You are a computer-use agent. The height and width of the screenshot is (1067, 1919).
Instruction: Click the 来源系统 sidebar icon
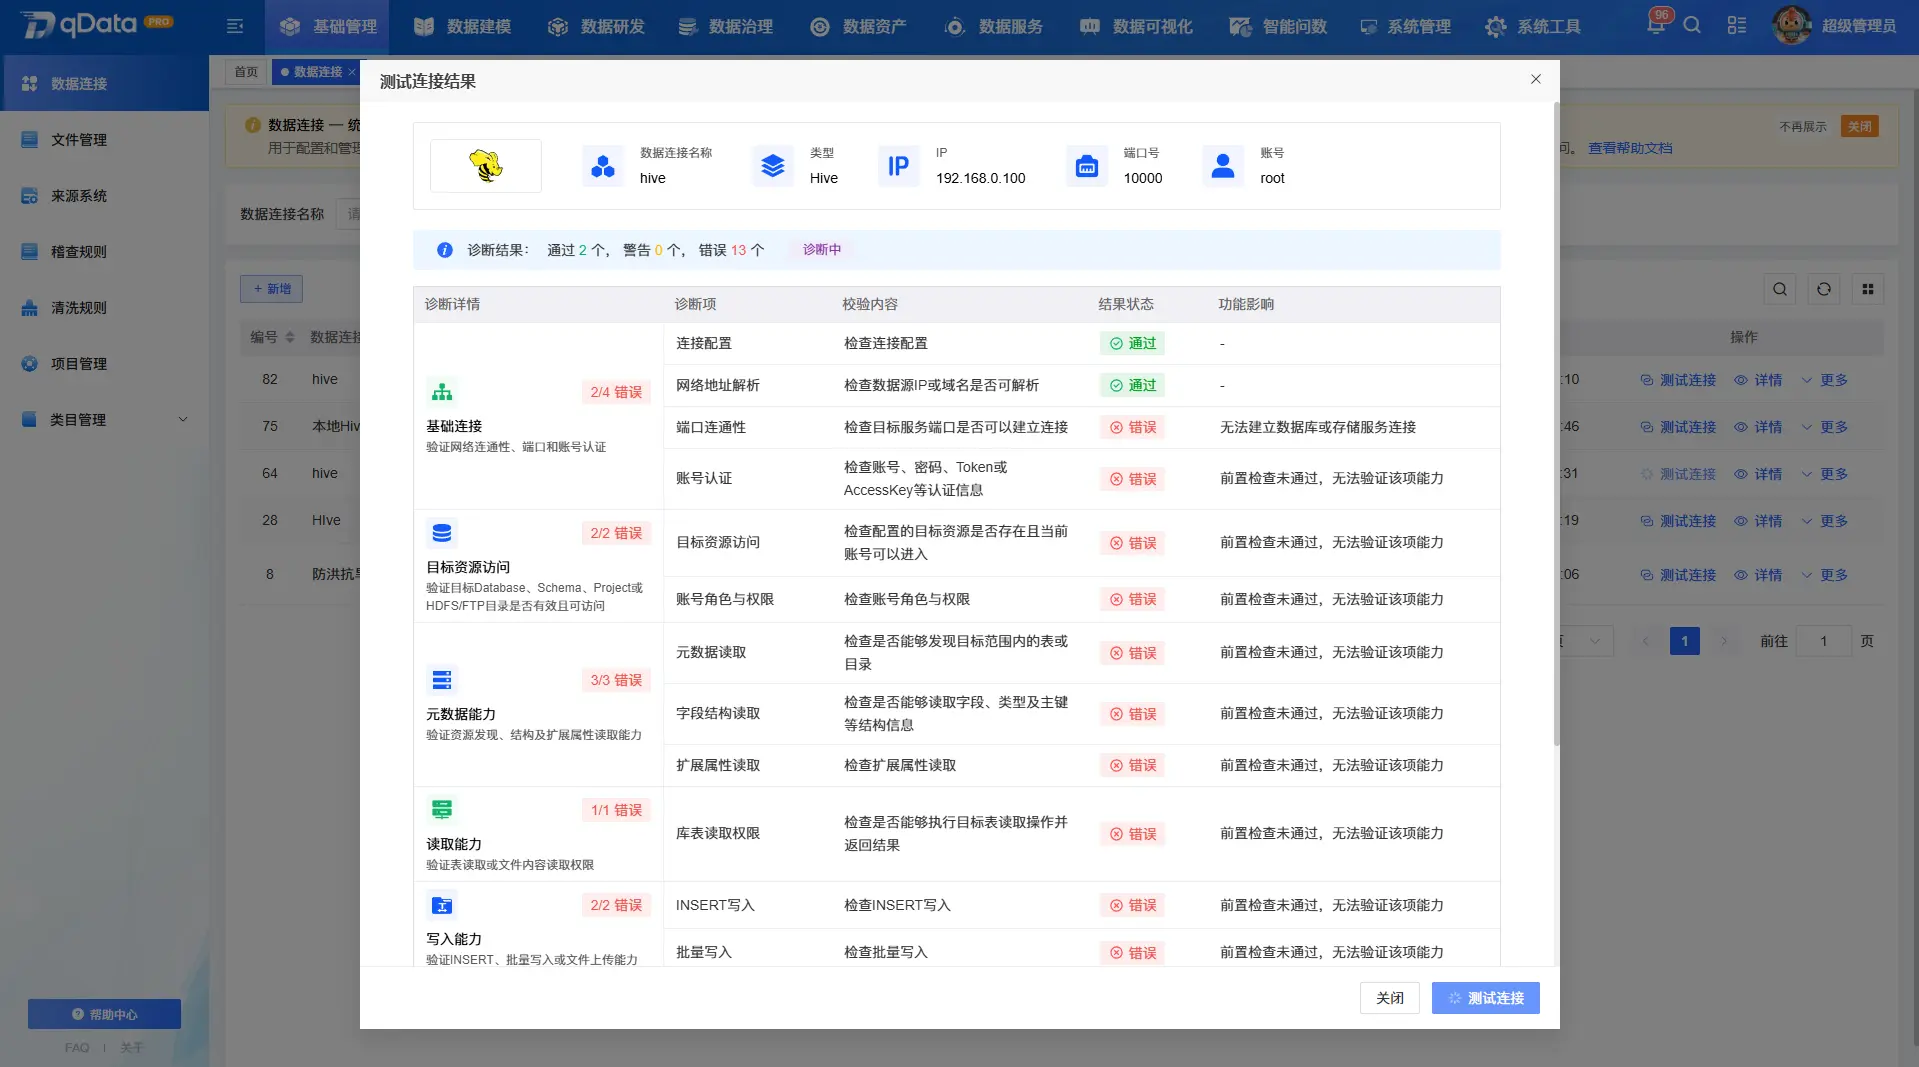[x=30, y=196]
